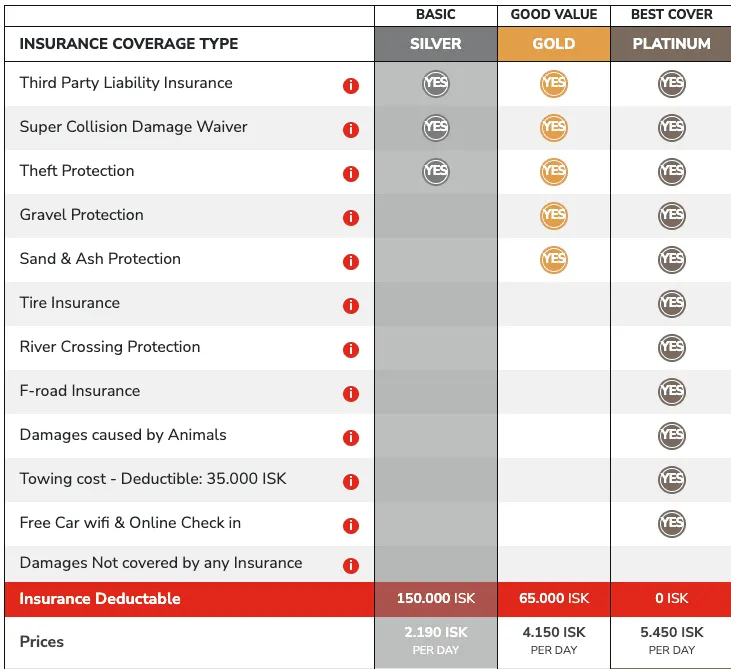The width and height of the screenshot is (731, 669).
Task: Click Silver YES badge for Third Party Liability
Action: coord(436,83)
